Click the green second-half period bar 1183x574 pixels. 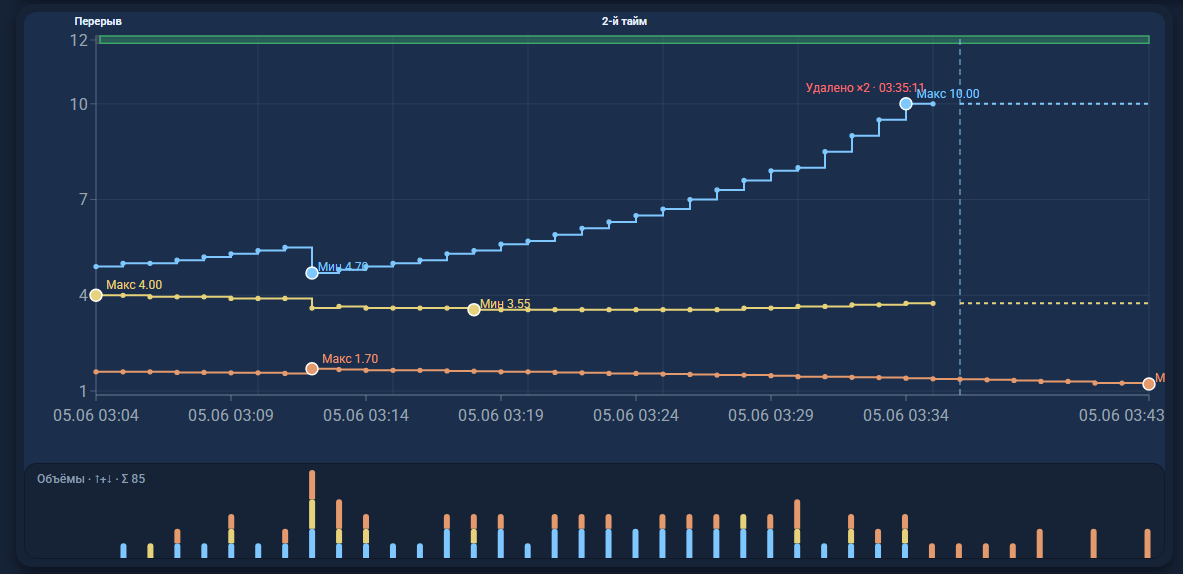(x=624, y=39)
